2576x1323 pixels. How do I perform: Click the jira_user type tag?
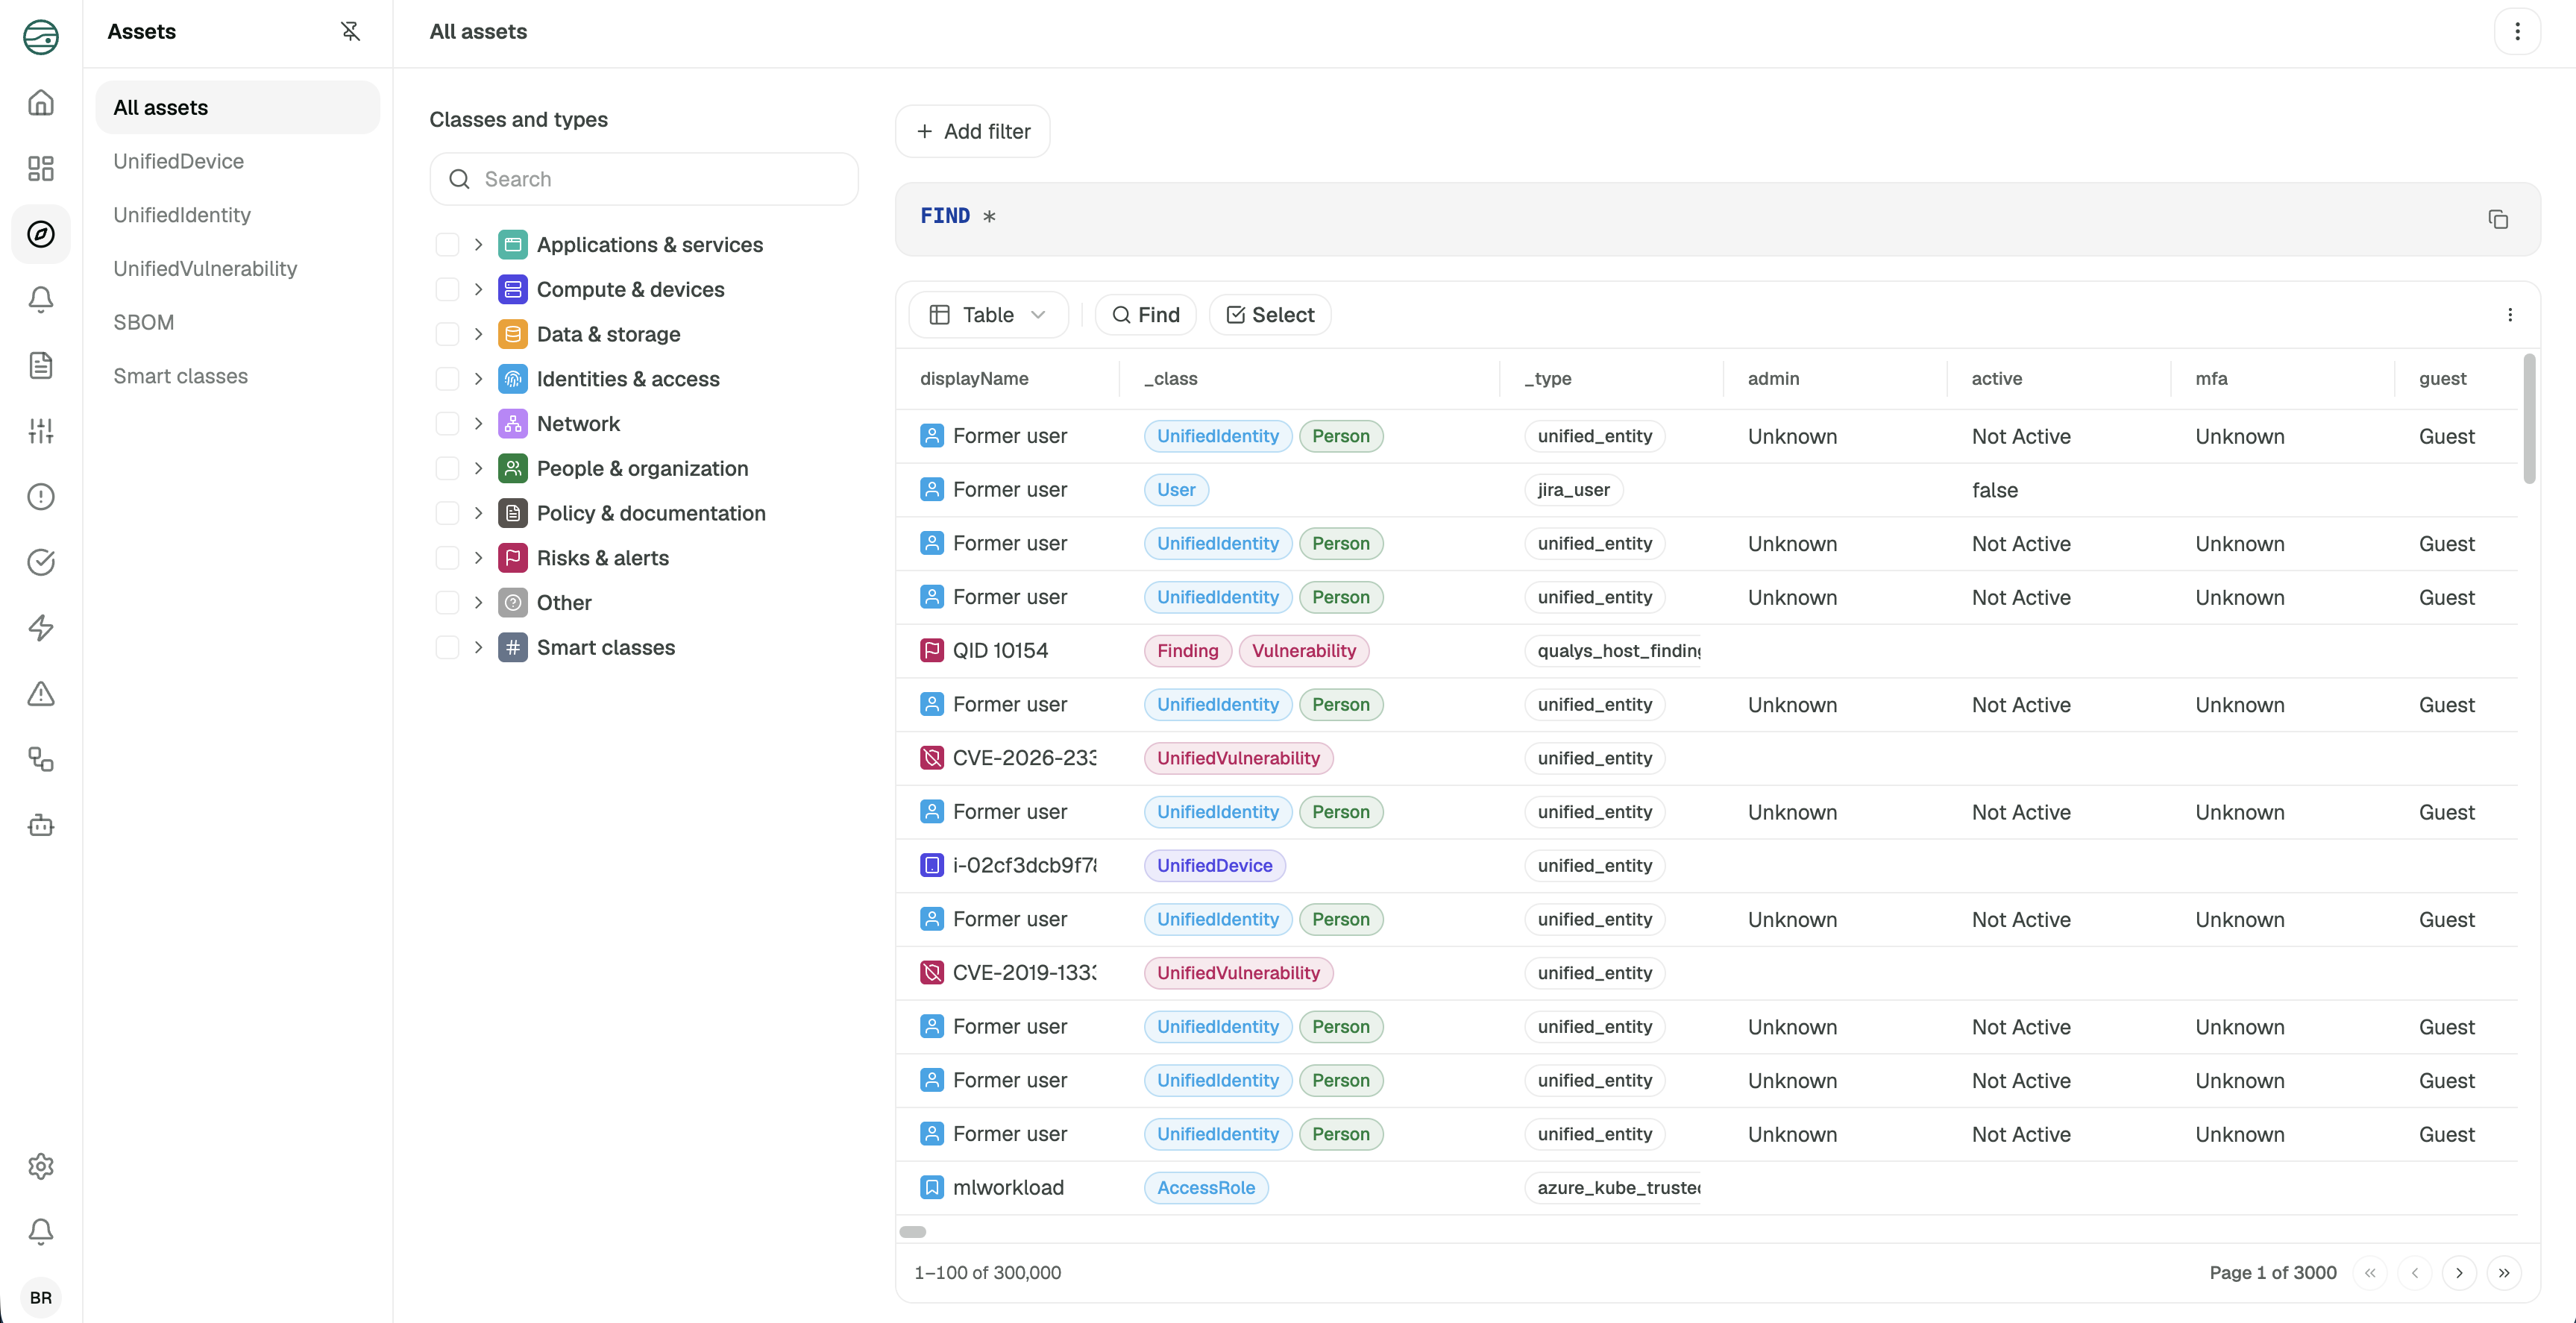click(x=1574, y=490)
